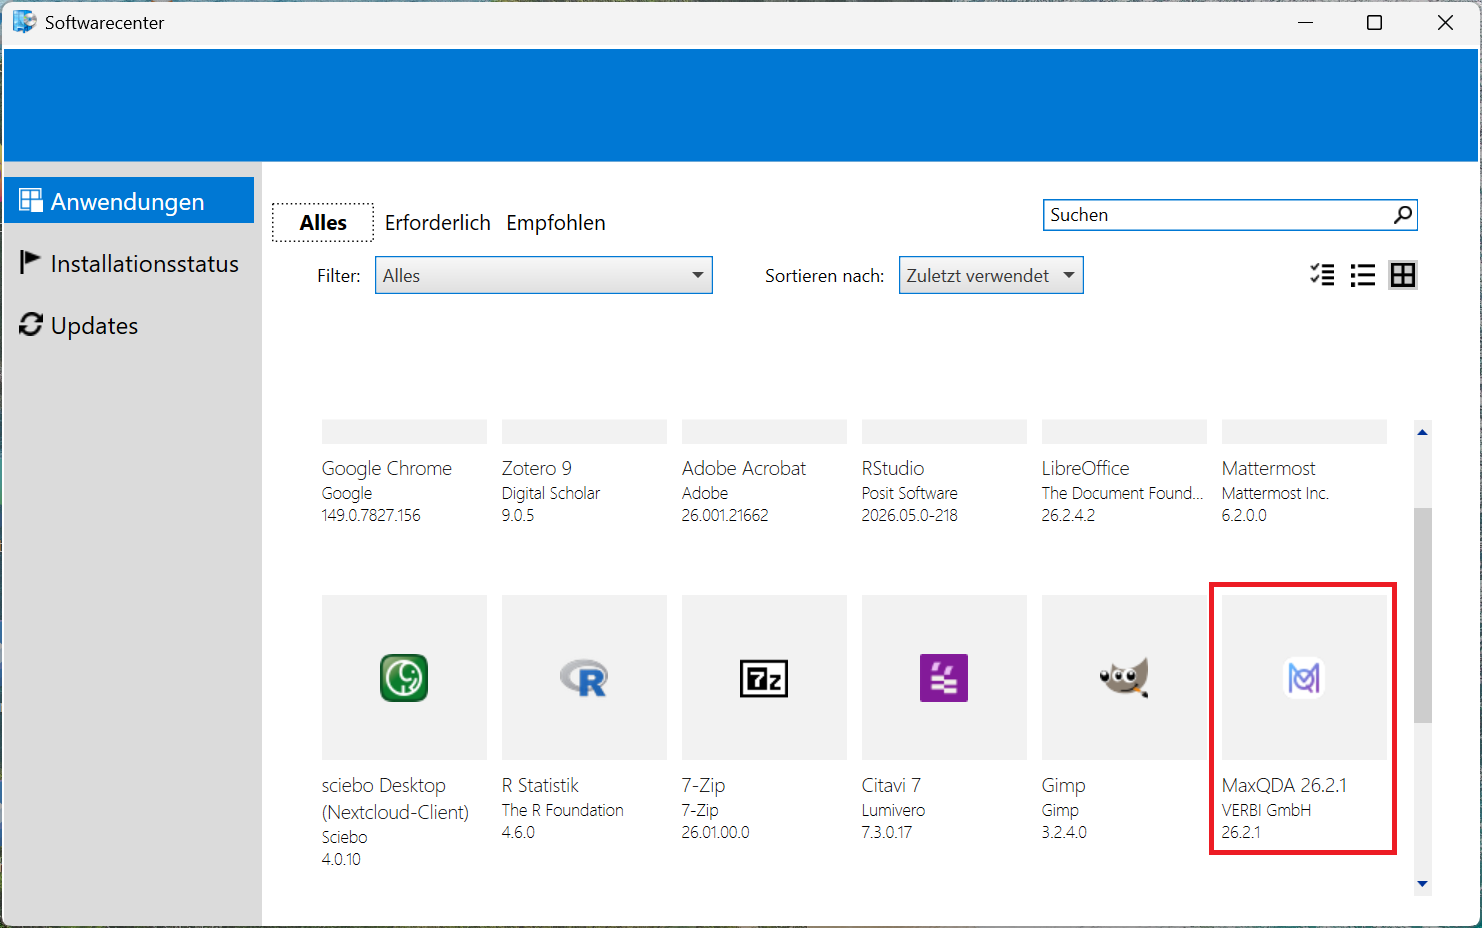Open the Citavi 7 app icon

click(x=944, y=678)
